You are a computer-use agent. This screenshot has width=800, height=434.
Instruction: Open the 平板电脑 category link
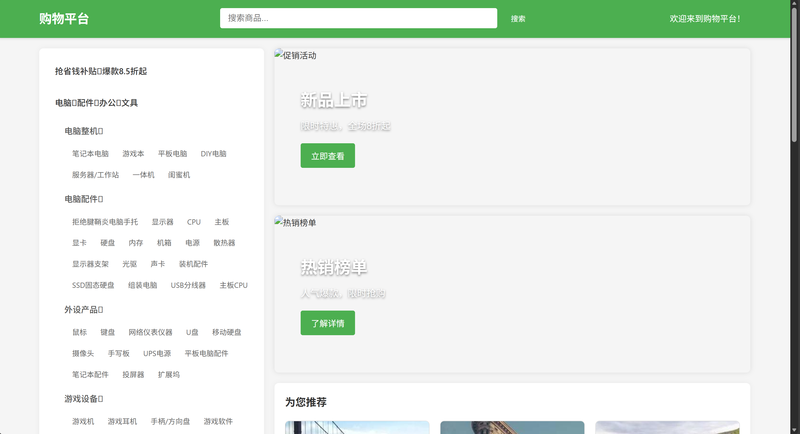pos(172,154)
